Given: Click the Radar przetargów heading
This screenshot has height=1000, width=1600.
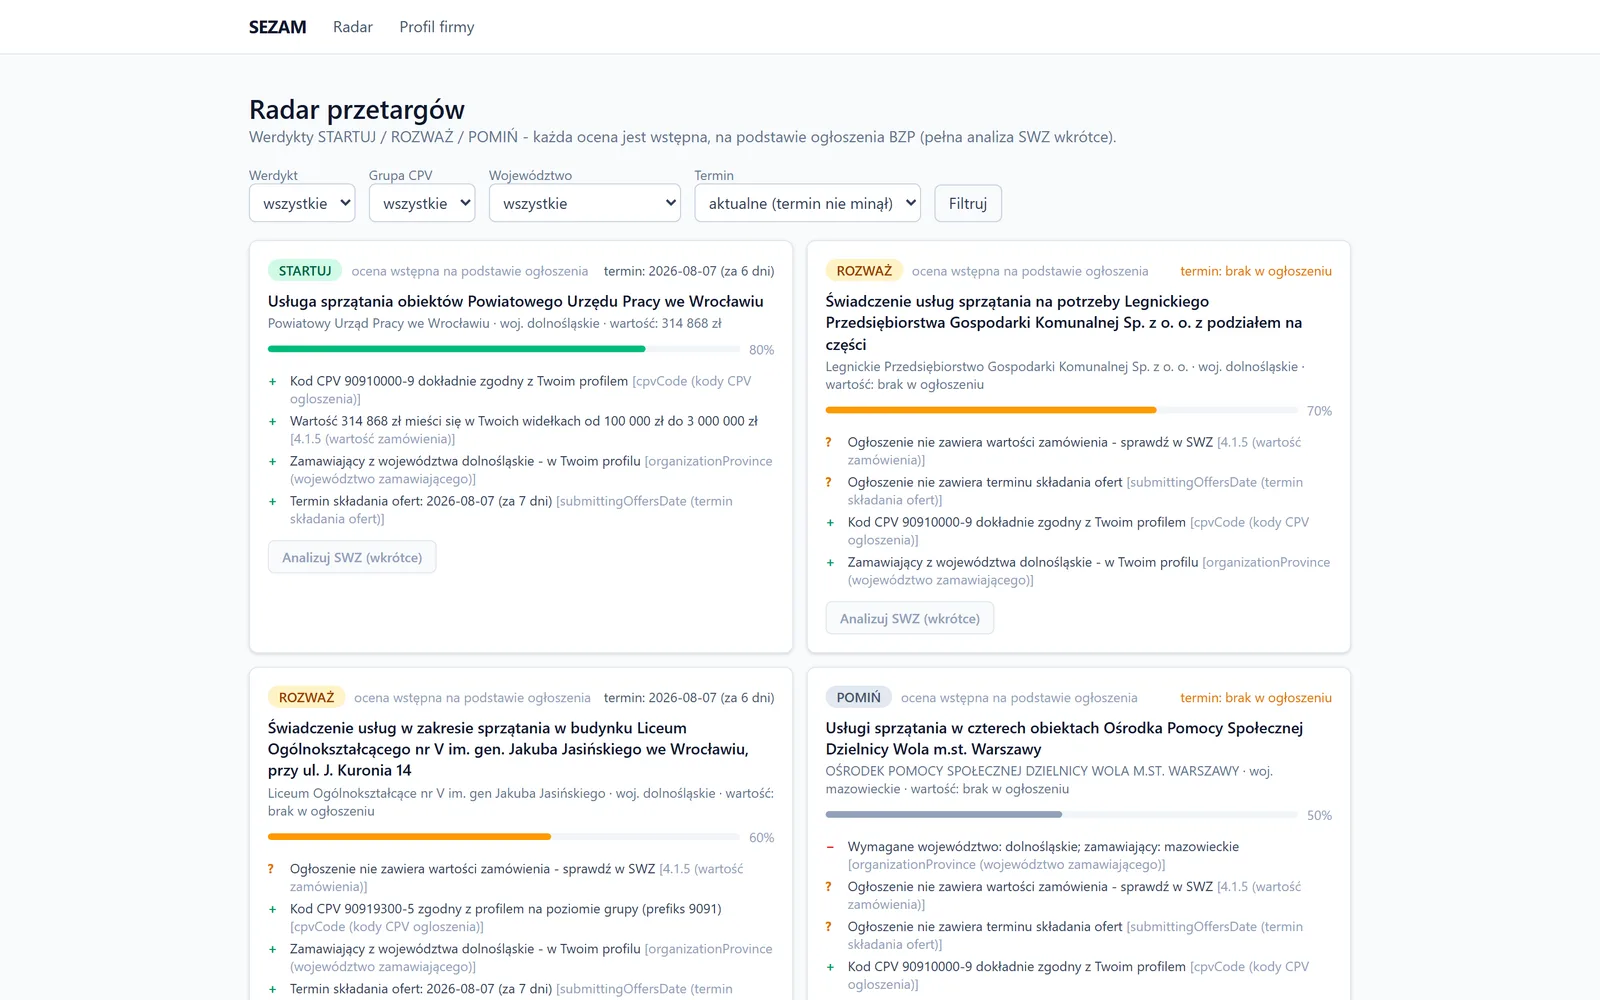Looking at the screenshot, I should click(x=357, y=109).
